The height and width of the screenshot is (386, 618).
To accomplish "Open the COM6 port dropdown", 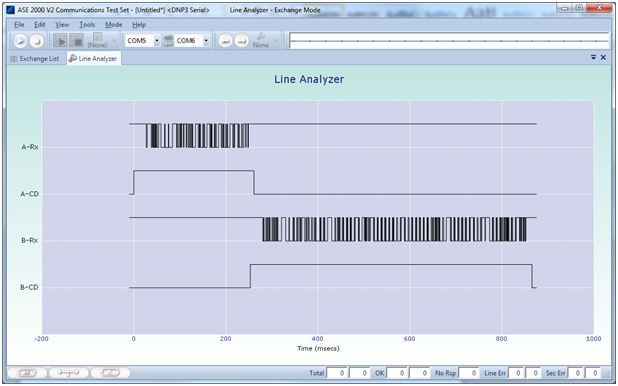I will tap(206, 41).
